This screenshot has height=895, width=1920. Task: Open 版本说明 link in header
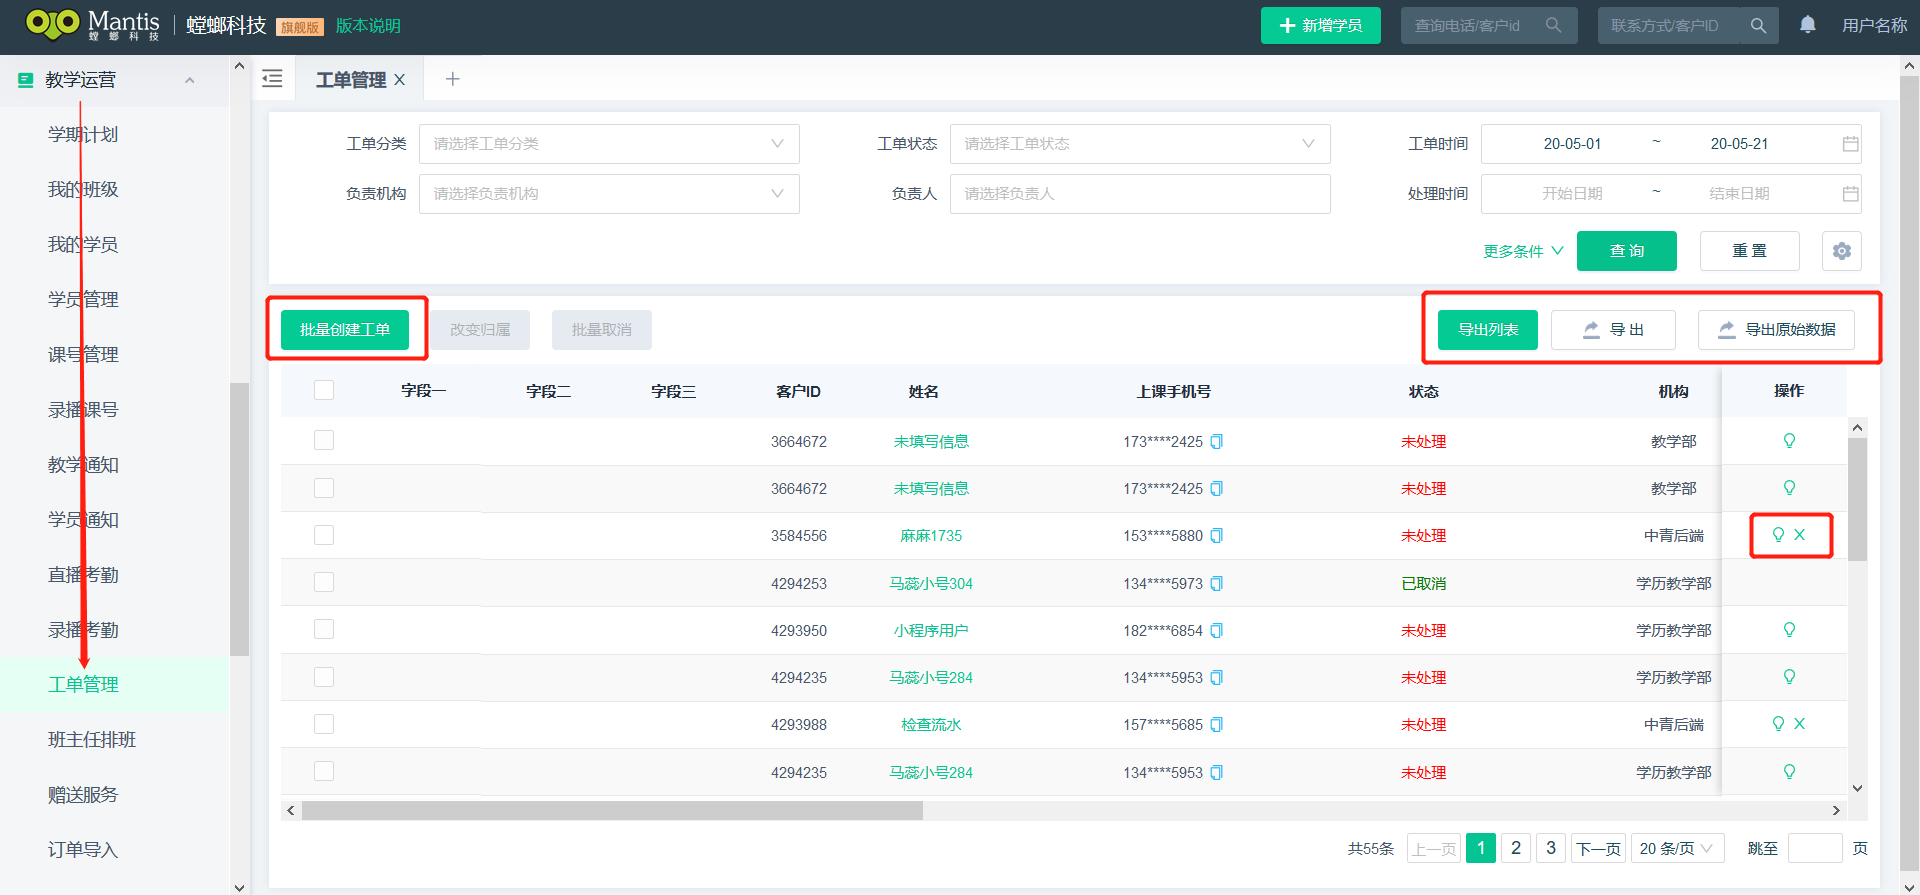tap(368, 26)
